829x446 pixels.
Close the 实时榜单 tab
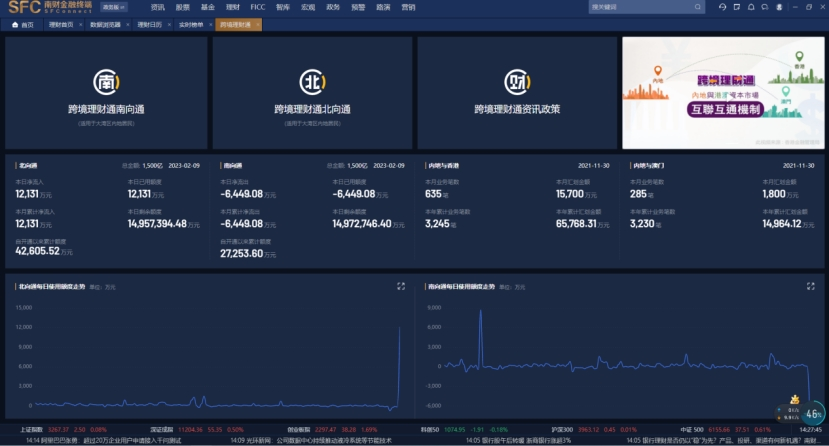[x=210, y=25]
